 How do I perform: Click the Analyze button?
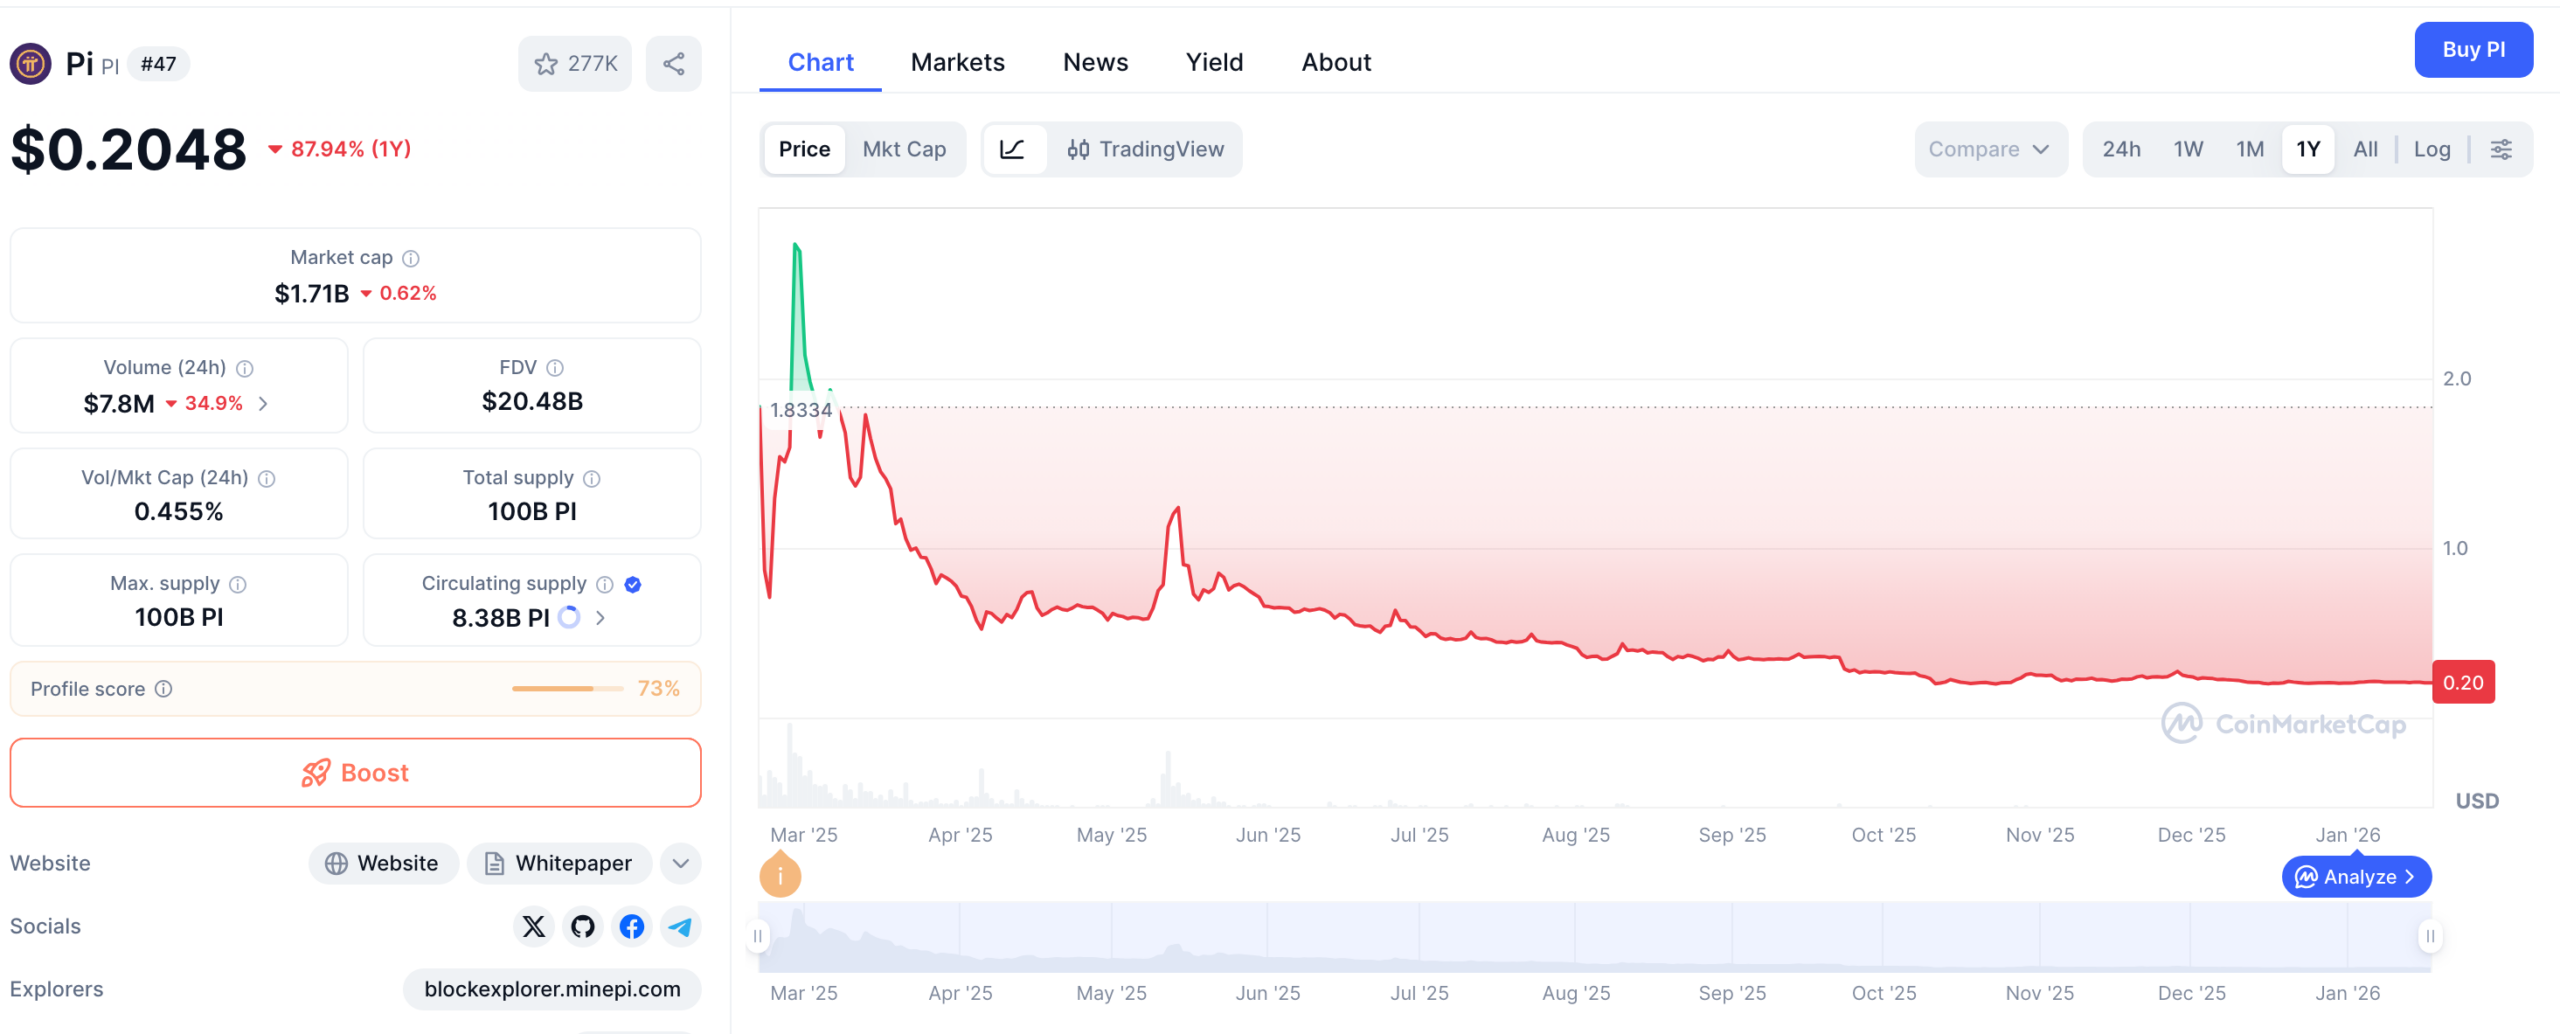pyautogui.click(x=2357, y=877)
